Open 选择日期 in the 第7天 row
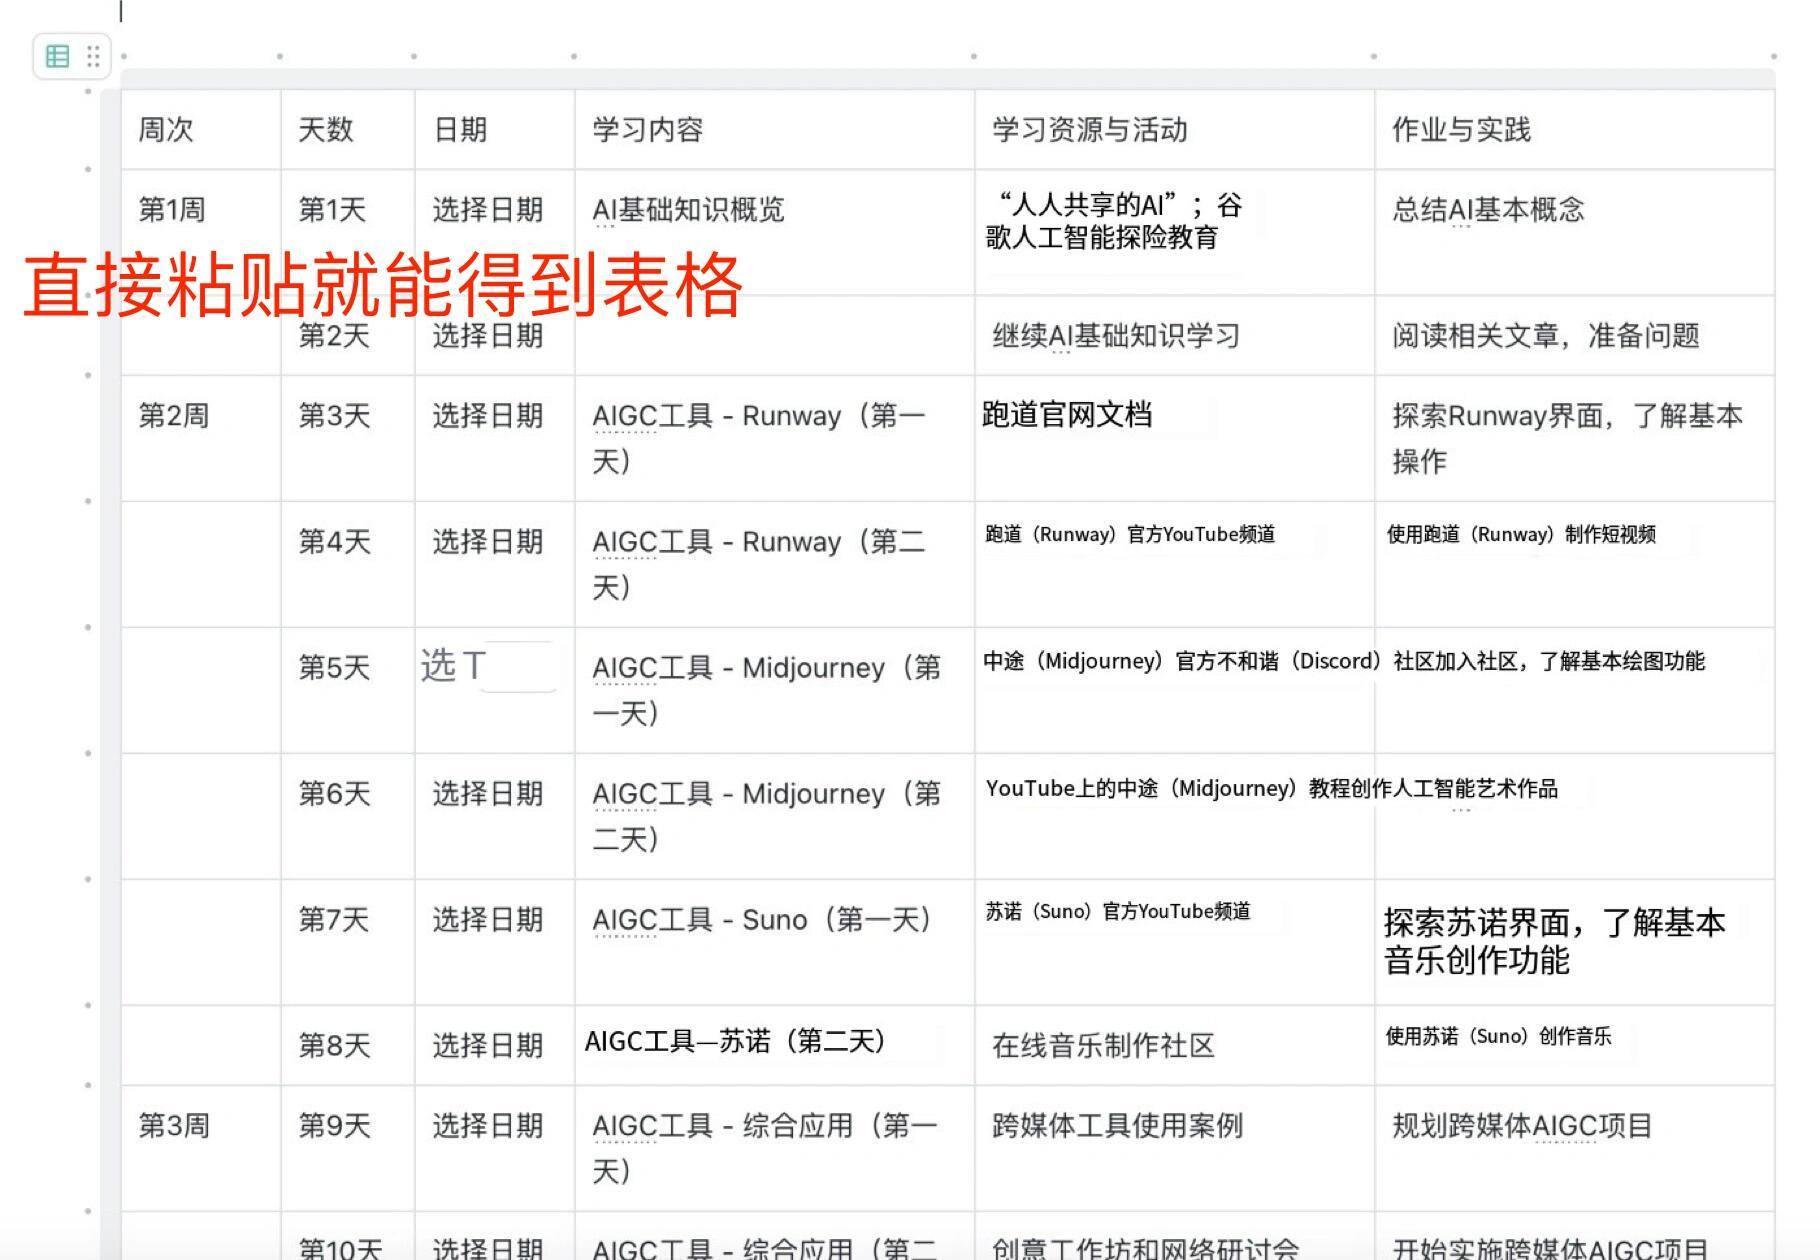1820x1260 pixels. [488, 920]
